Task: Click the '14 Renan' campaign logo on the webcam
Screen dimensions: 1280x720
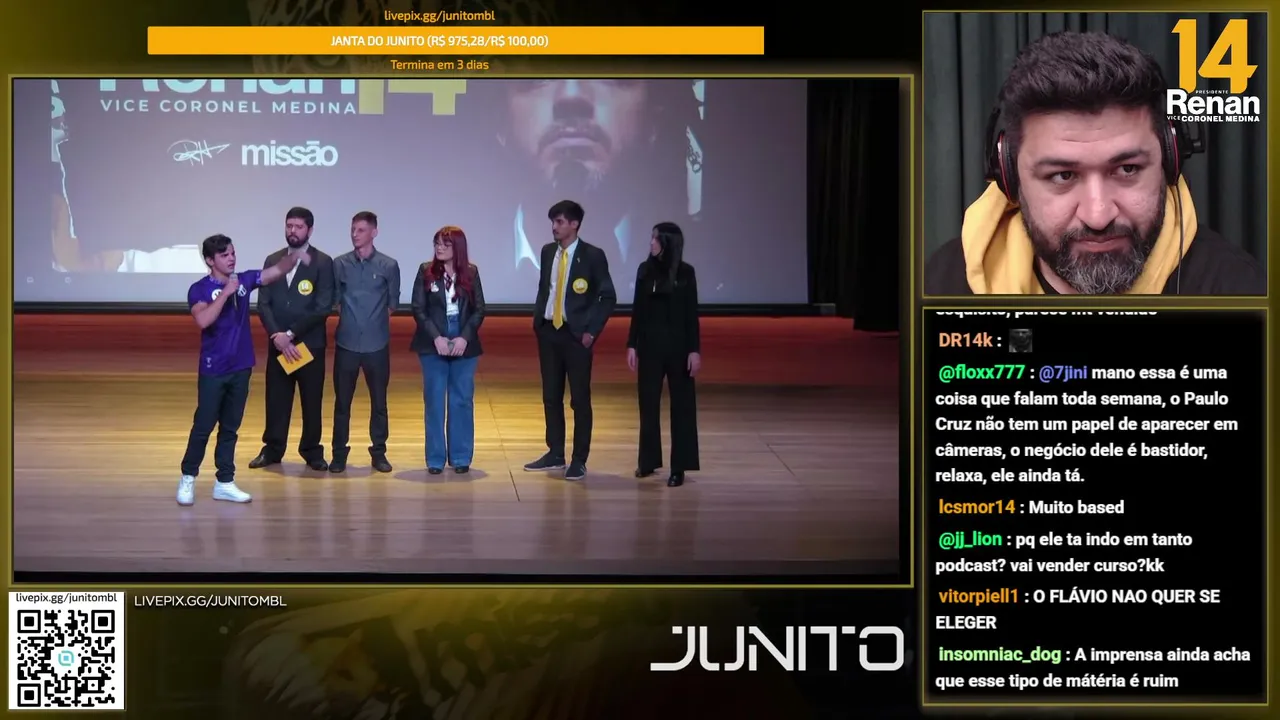Action: tap(1214, 70)
